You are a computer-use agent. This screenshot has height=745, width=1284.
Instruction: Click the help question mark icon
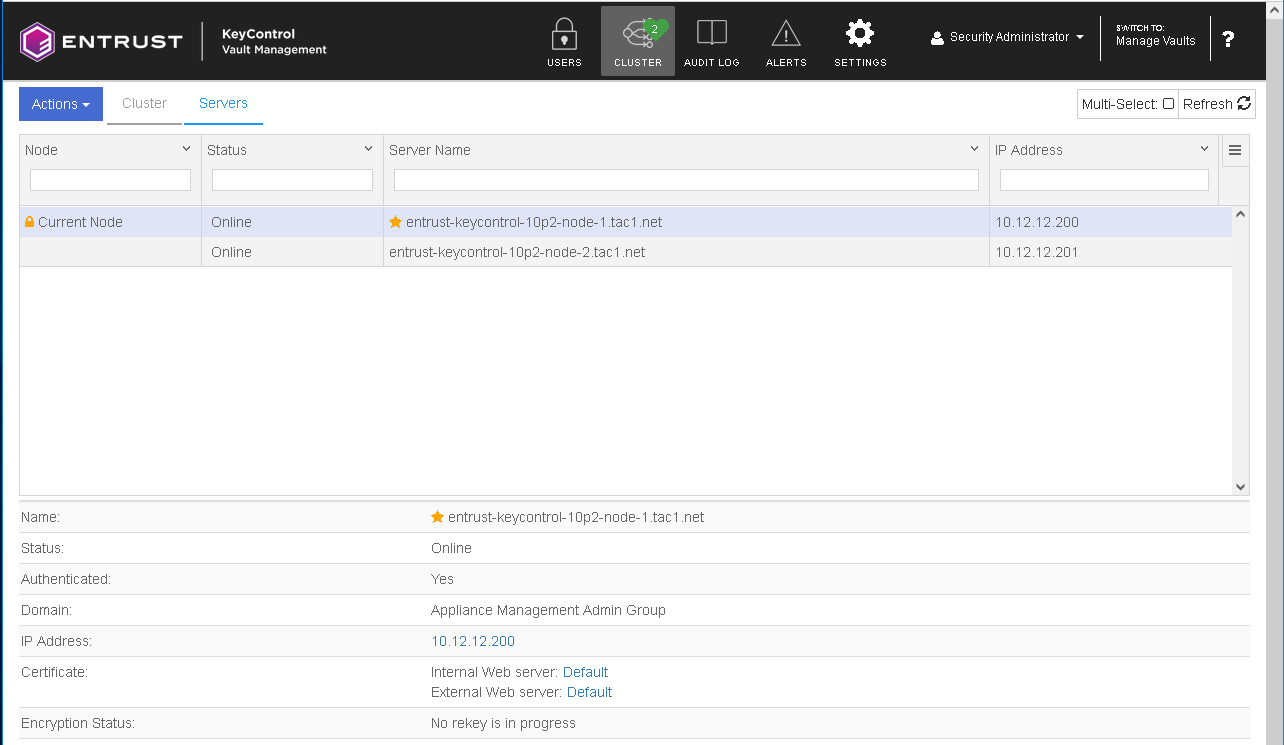1228,39
